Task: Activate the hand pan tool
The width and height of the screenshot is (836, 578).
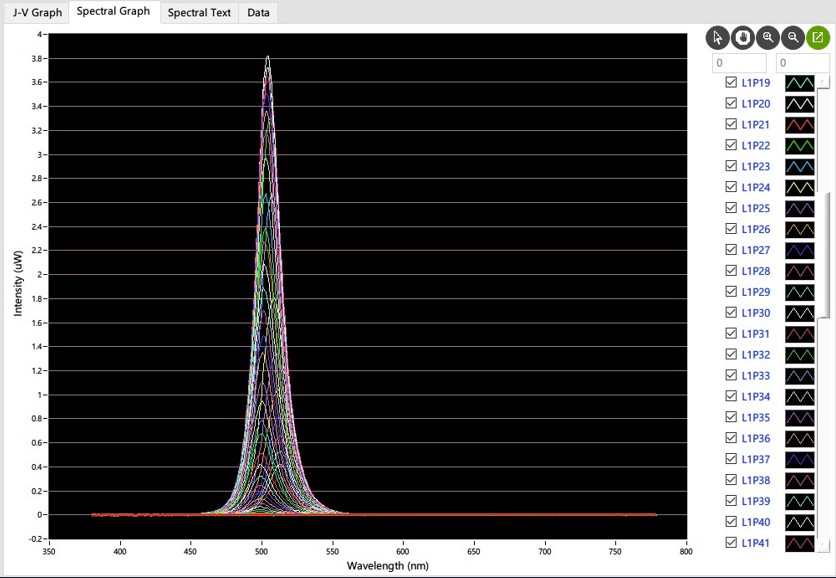Action: (743, 38)
